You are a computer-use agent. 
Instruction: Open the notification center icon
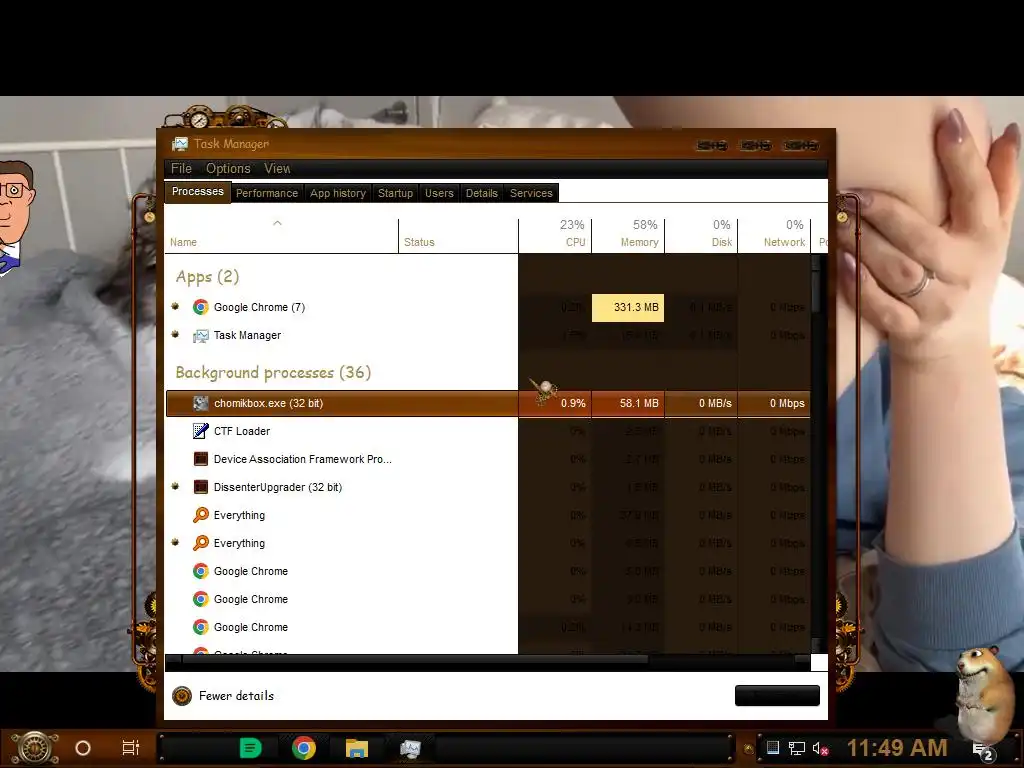pos(983,752)
